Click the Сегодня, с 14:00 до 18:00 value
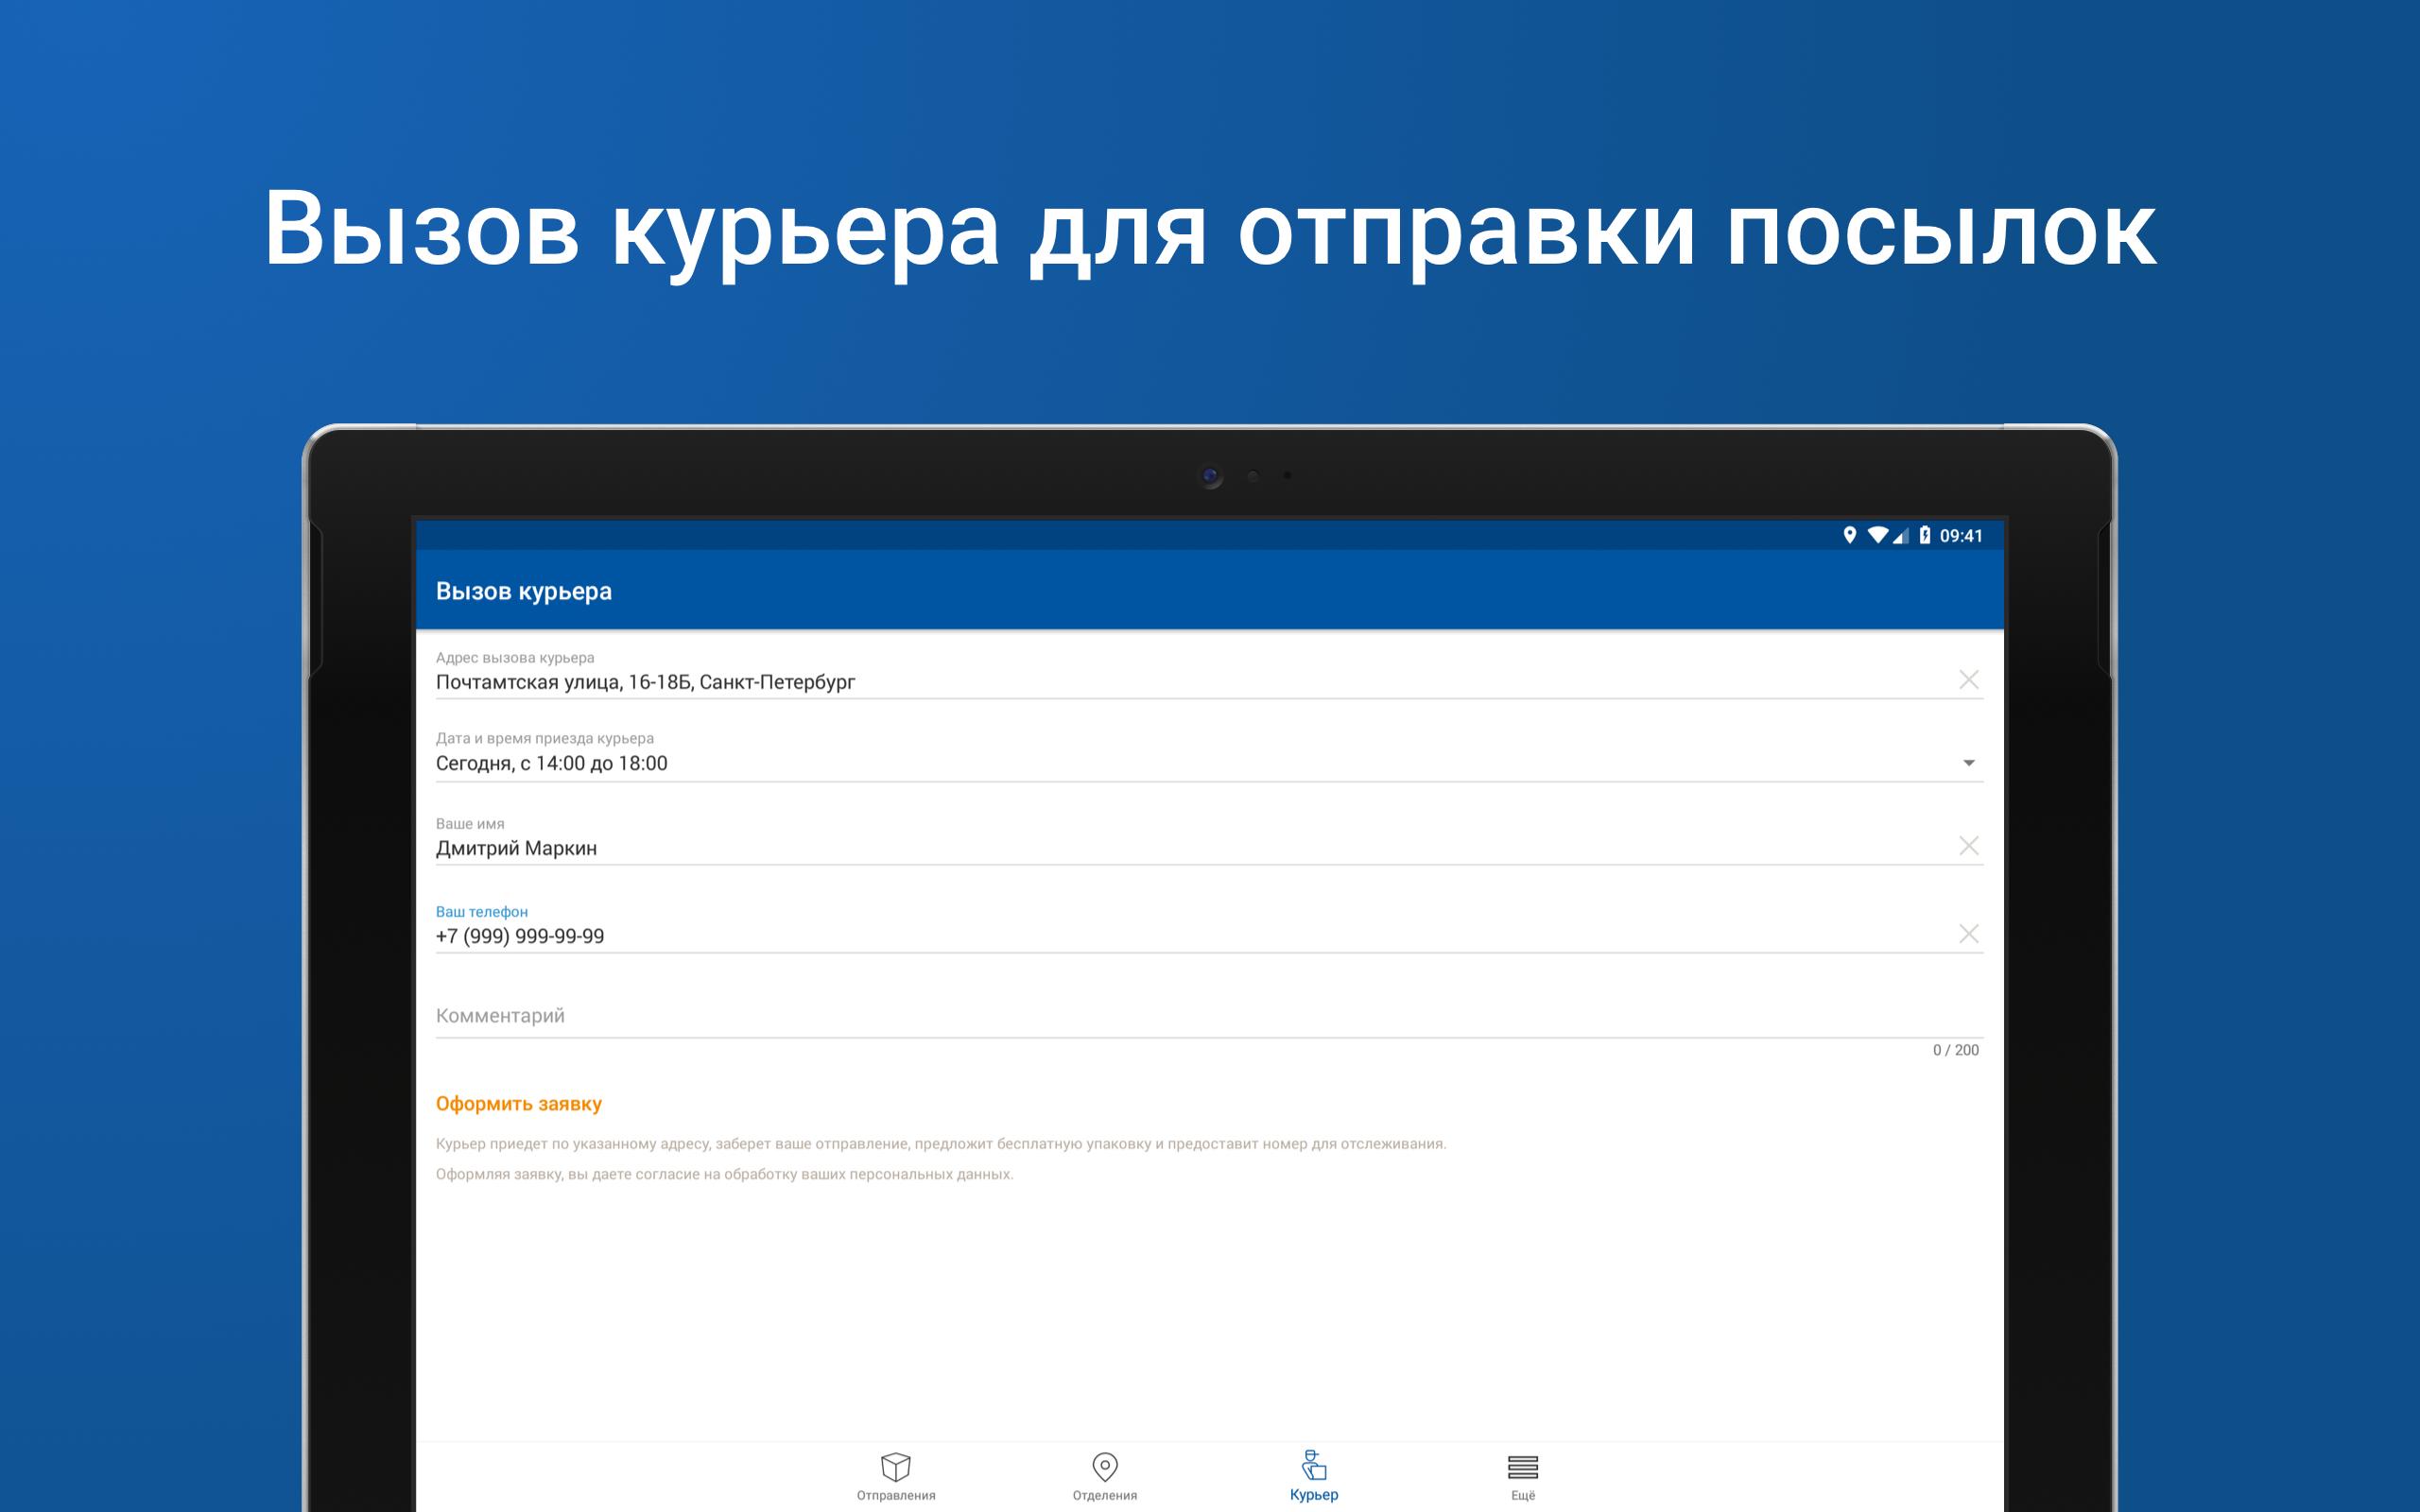2420x1512 pixels. click(551, 764)
